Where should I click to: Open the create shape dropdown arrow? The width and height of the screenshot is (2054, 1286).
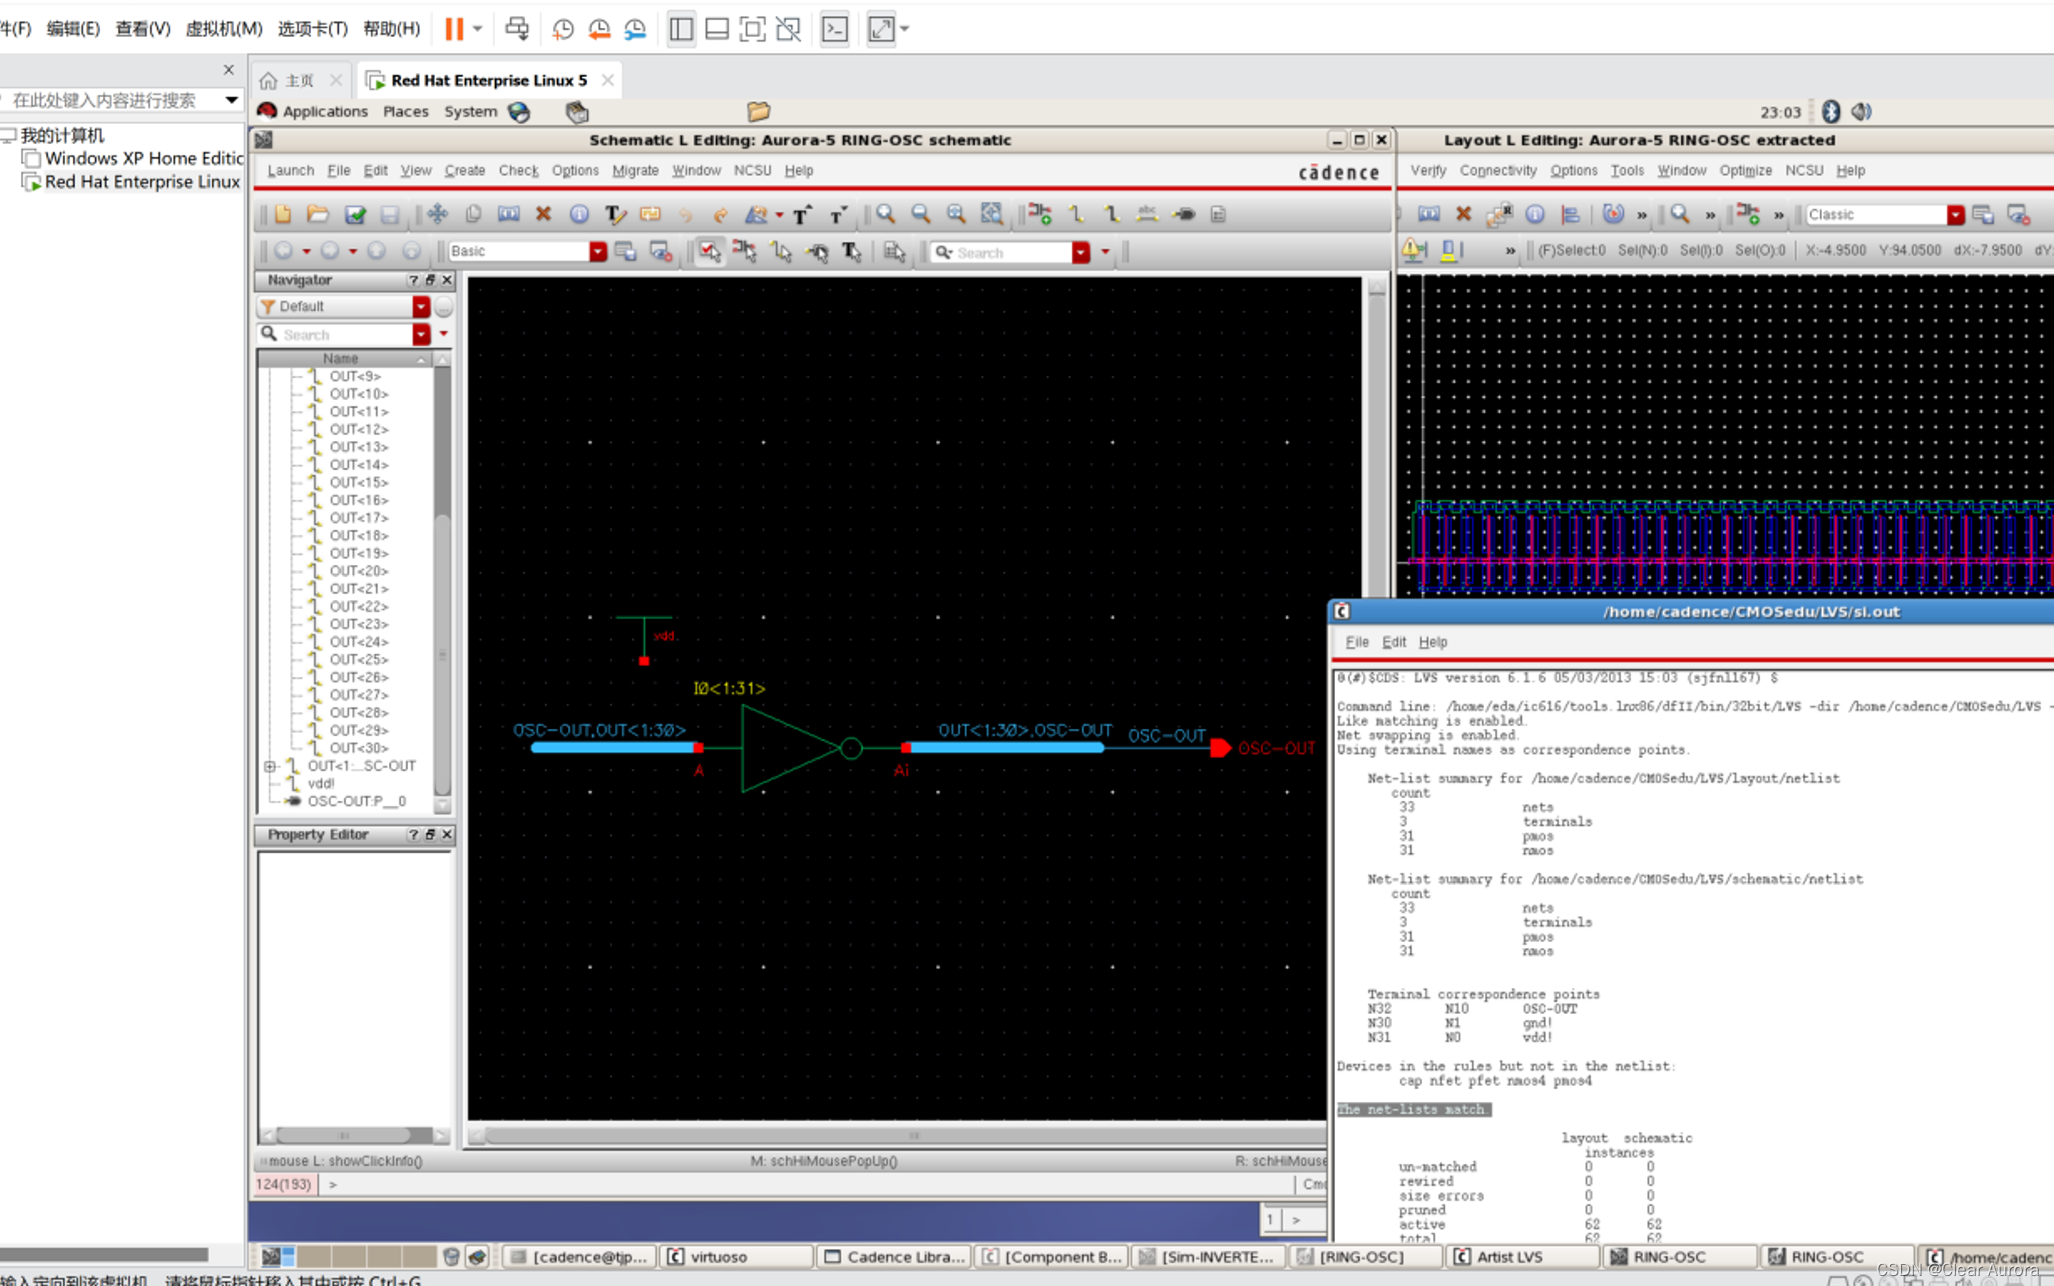tap(779, 215)
